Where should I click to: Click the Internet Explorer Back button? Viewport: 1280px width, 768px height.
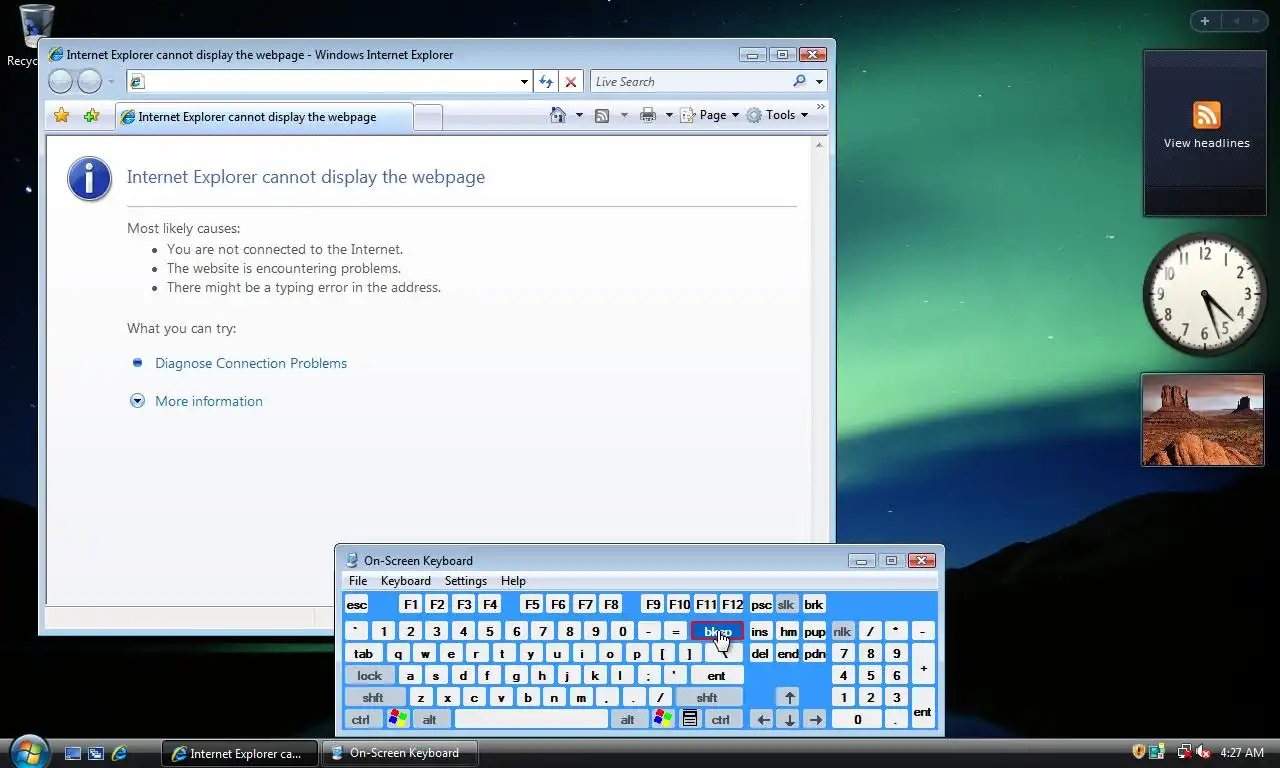click(60, 82)
